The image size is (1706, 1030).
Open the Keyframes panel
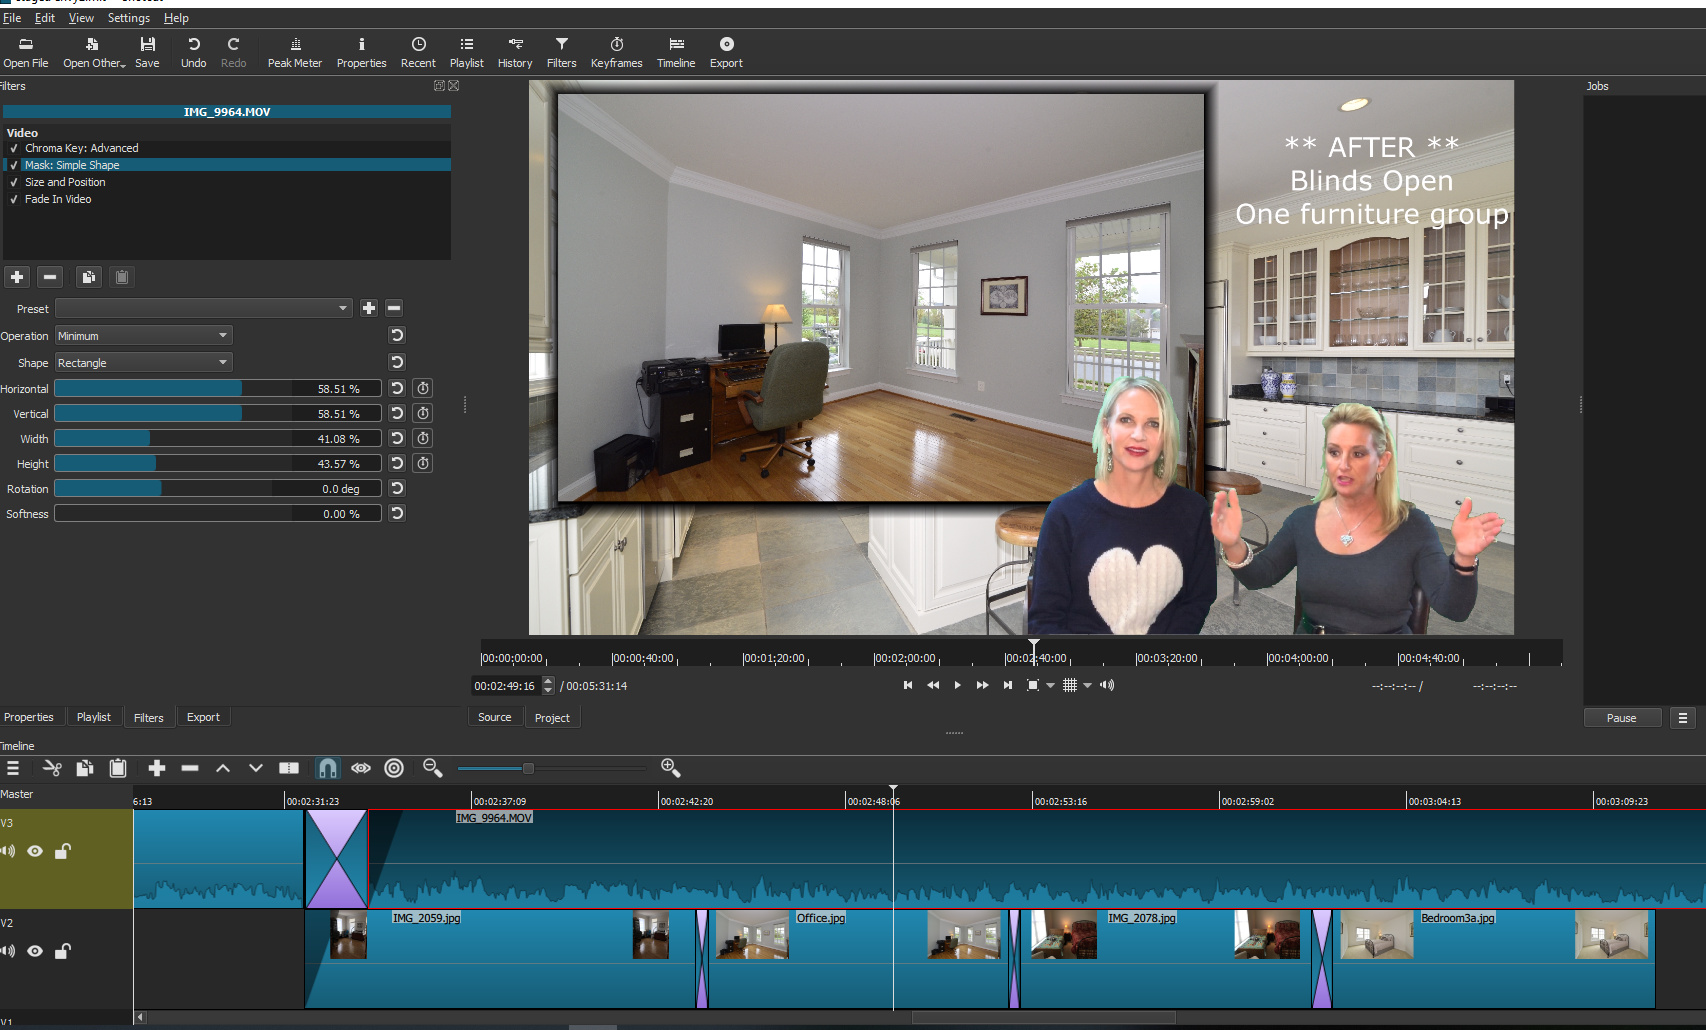click(616, 52)
